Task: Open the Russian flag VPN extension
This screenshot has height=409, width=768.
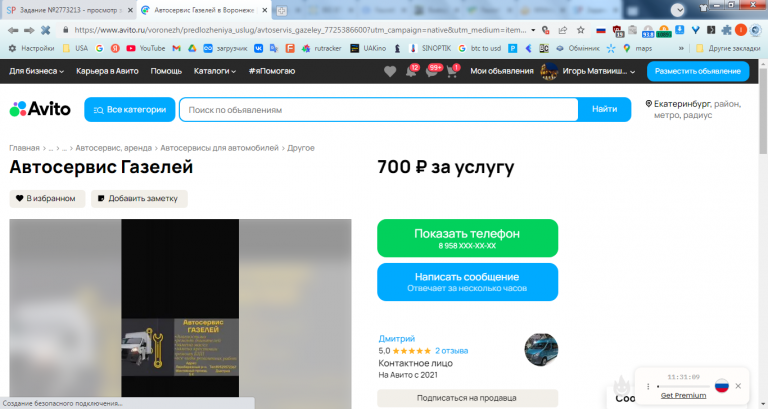Action: [600, 30]
